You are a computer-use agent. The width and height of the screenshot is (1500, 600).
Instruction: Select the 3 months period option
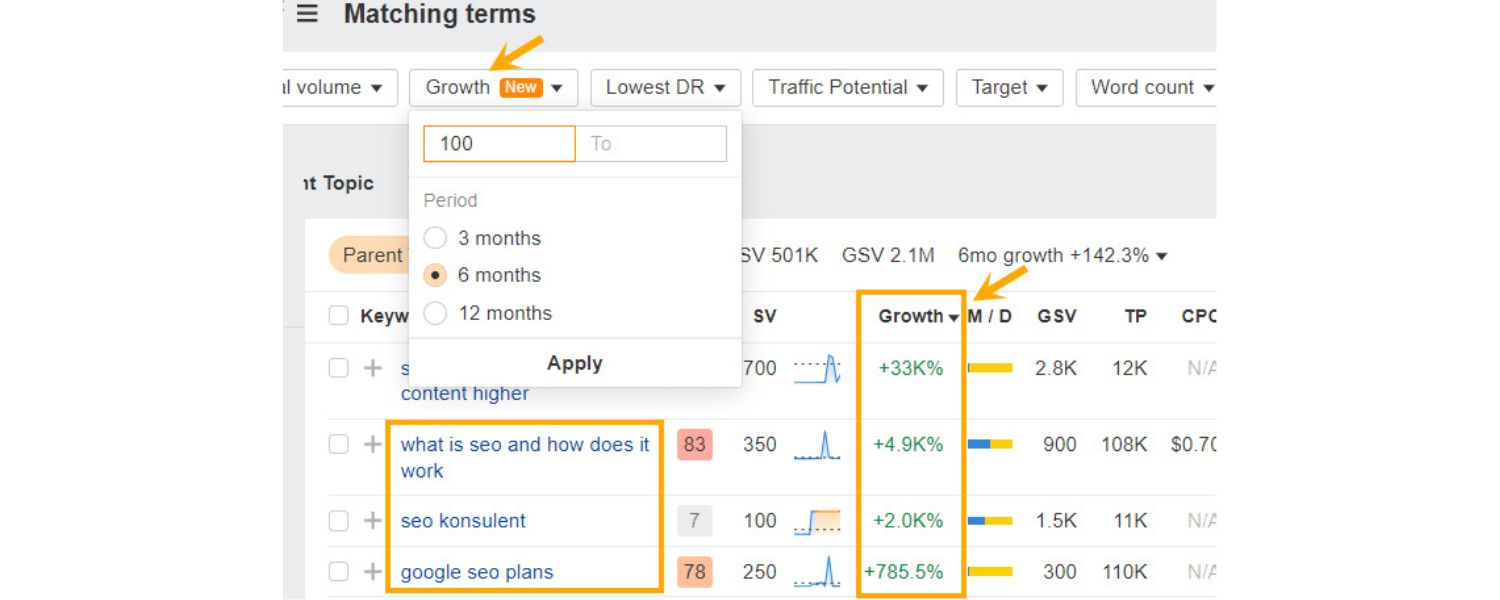[x=435, y=238]
